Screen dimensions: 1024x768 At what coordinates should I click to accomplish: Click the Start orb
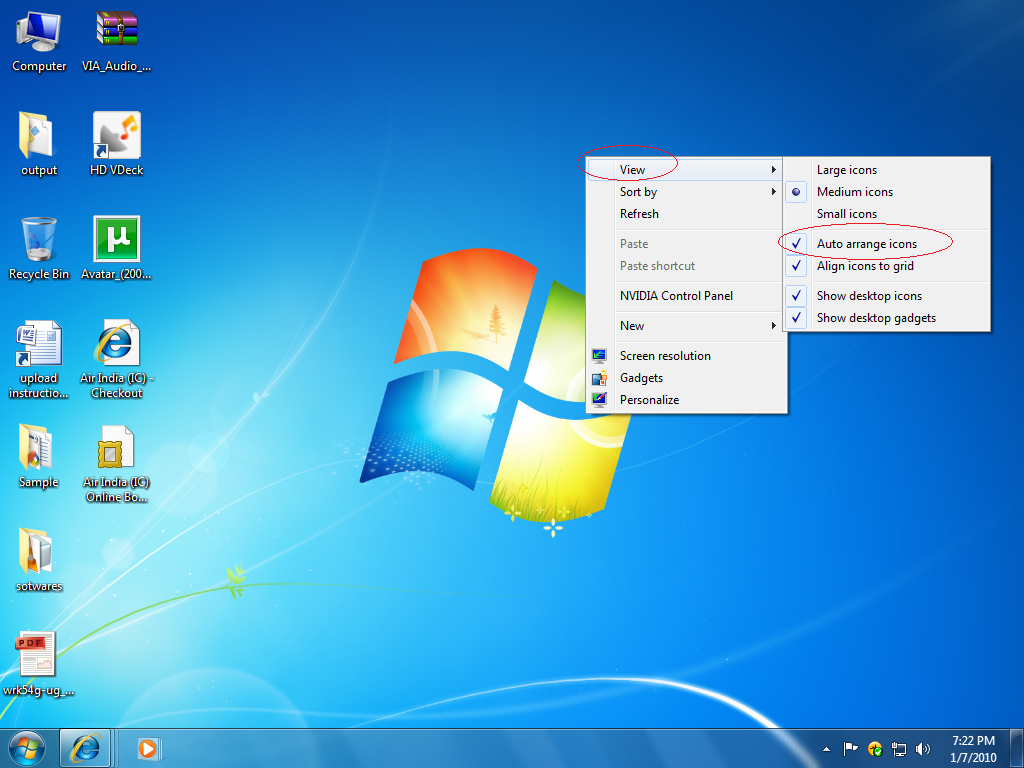point(25,747)
